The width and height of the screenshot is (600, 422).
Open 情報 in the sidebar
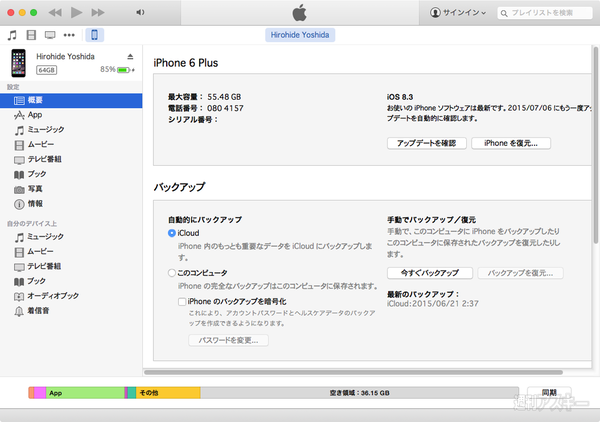click(71, 204)
